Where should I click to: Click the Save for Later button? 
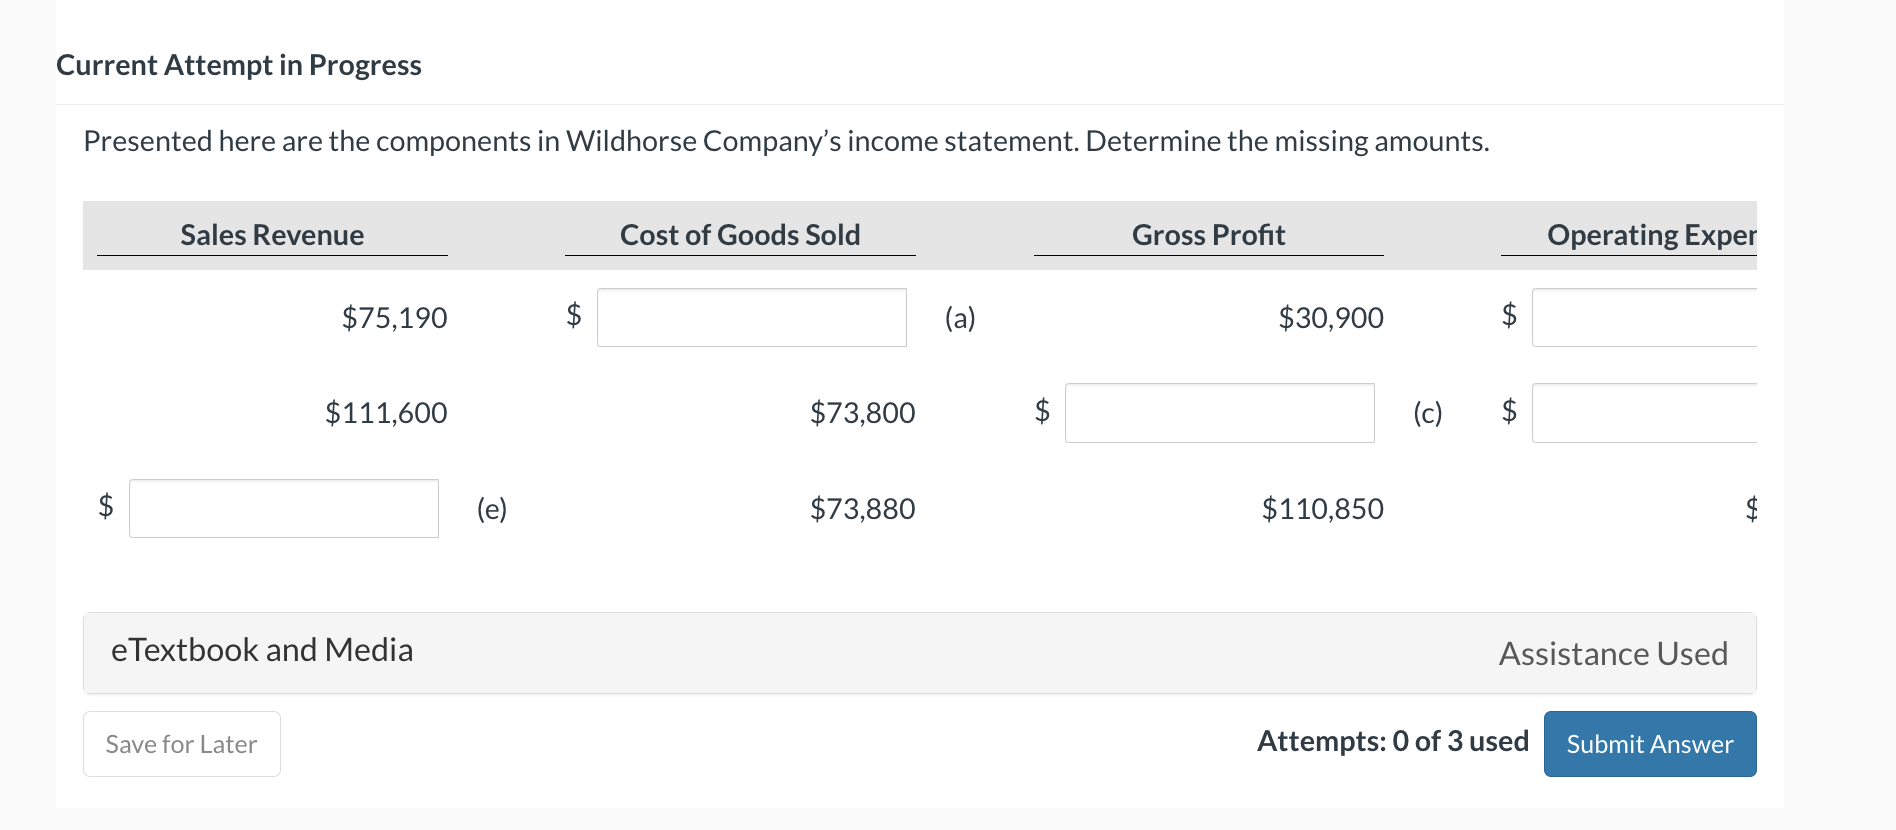[181, 743]
